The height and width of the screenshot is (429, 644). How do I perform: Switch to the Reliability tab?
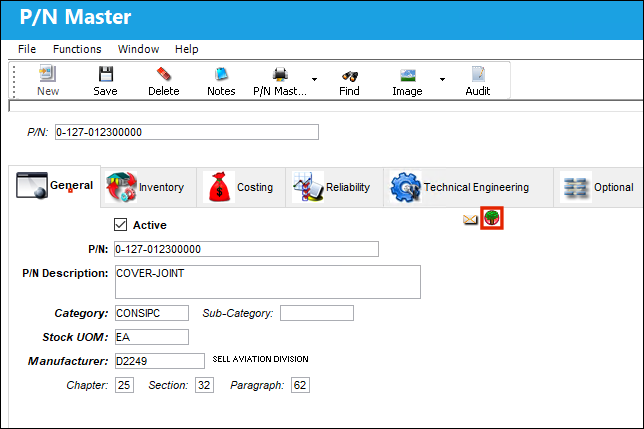pos(334,187)
